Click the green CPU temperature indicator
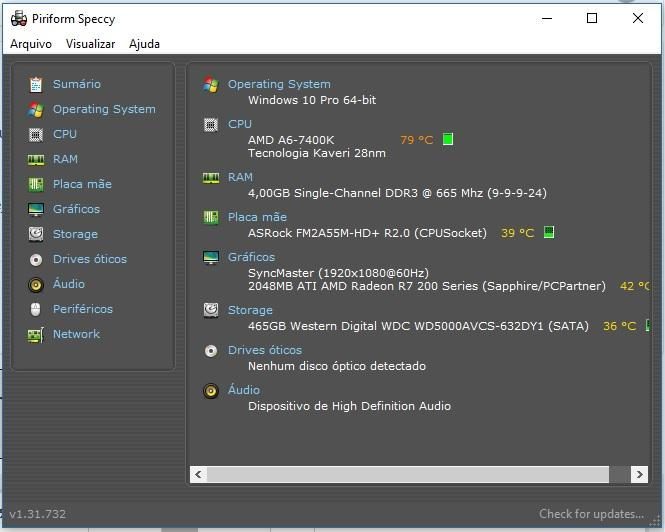This screenshot has width=665, height=532. coord(448,139)
